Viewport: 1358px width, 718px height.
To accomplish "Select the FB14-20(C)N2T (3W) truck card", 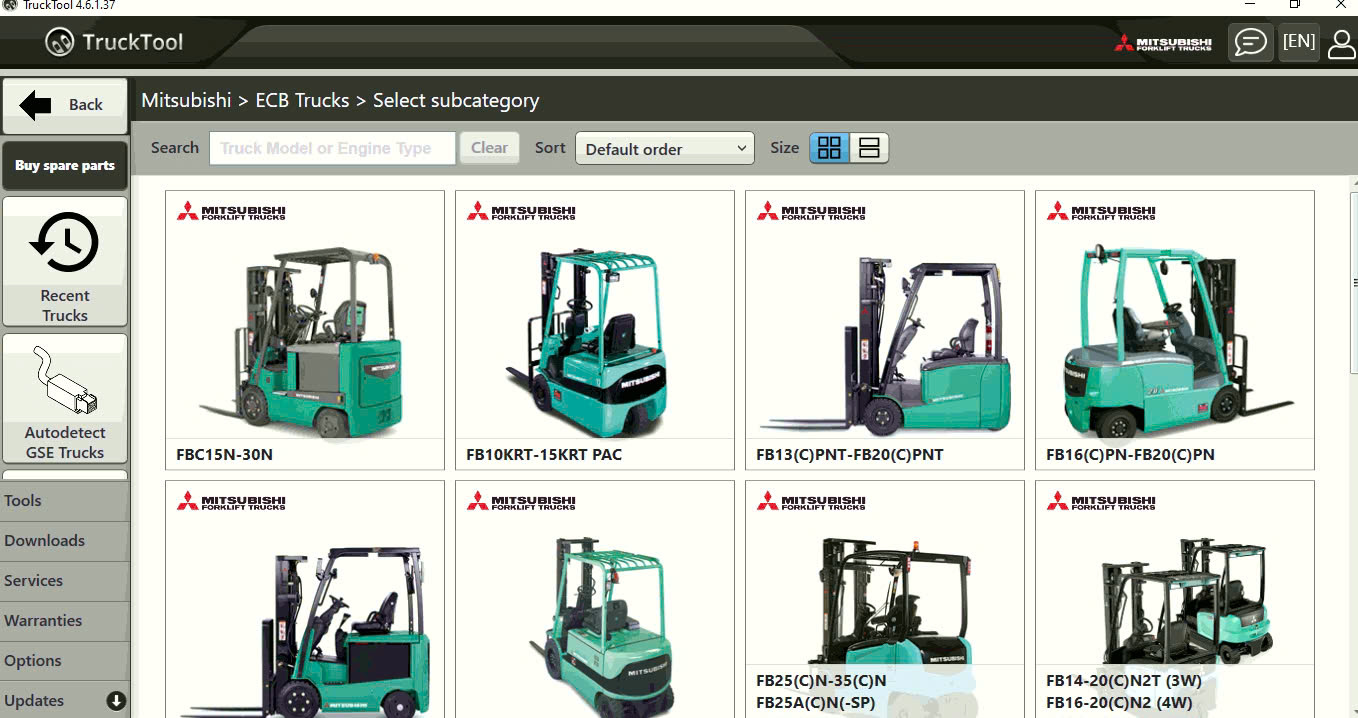I will [x=1175, y=600].
